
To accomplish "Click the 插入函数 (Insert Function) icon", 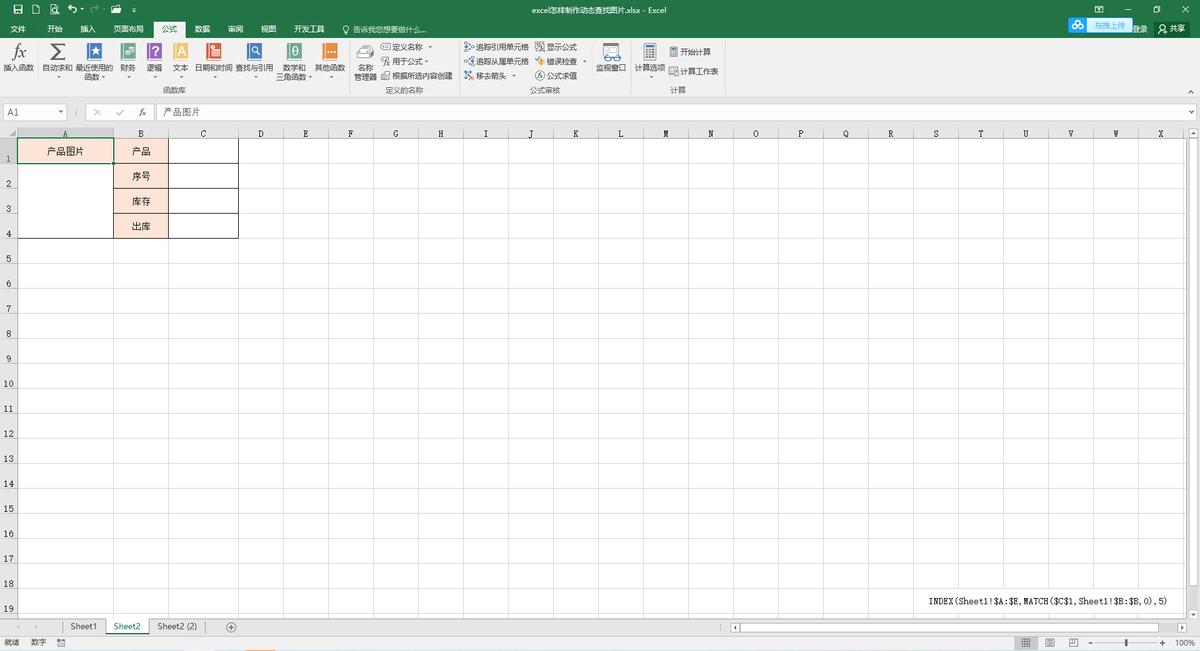I will [x=18, y=57].
